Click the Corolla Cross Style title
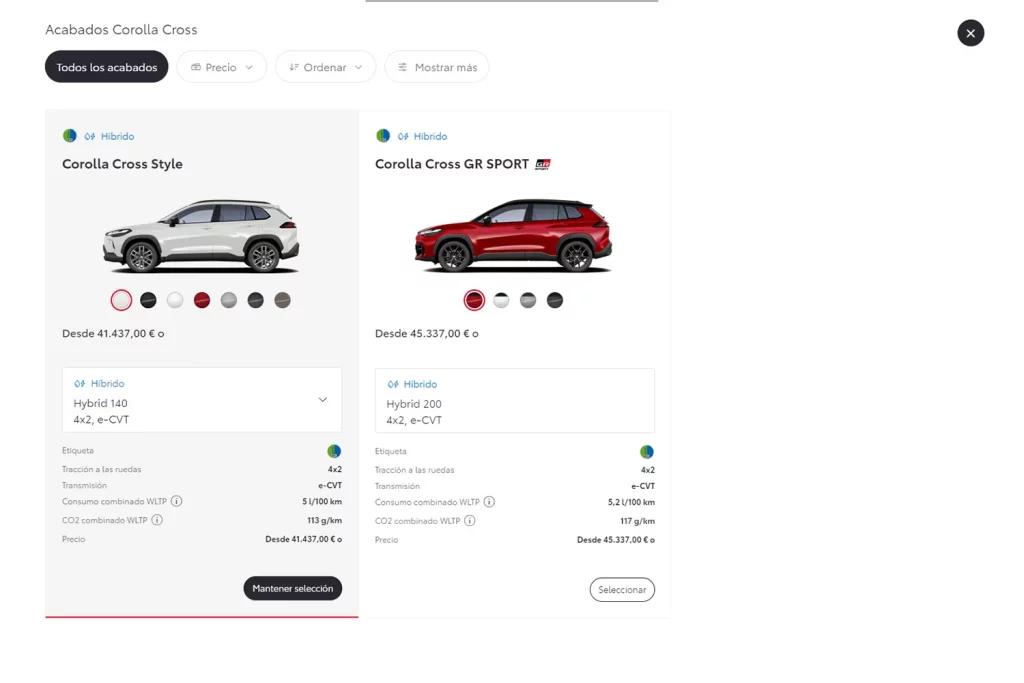 point(122,164)
